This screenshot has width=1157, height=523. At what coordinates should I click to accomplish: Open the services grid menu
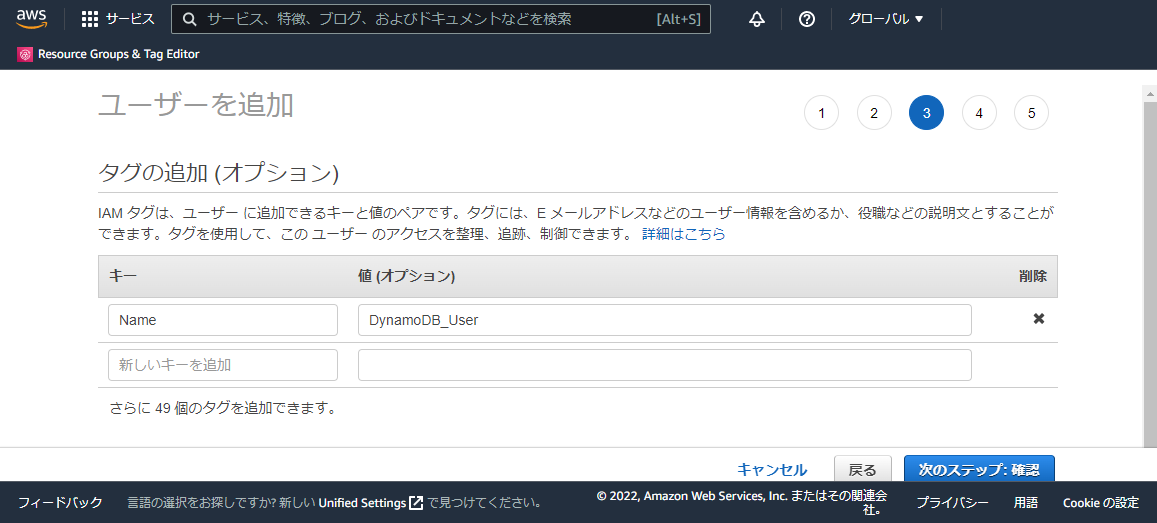90,19
